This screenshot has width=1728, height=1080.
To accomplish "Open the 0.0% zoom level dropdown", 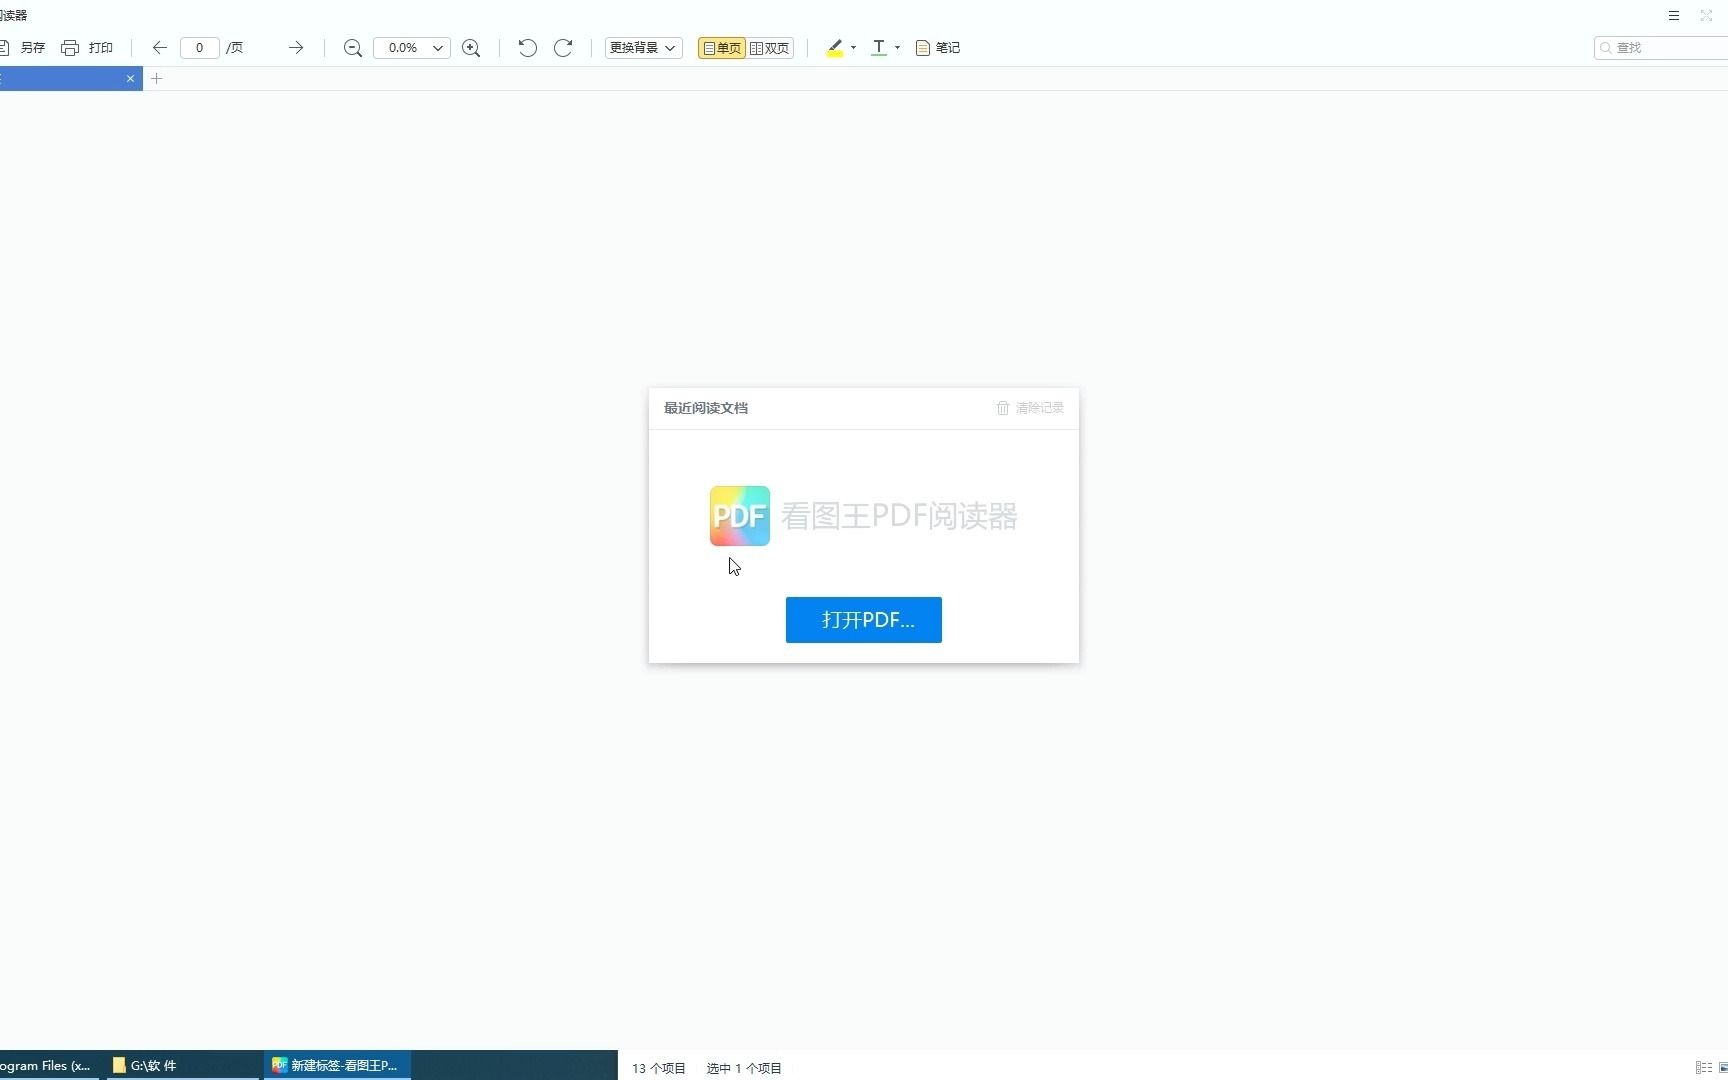I will 412,48.
